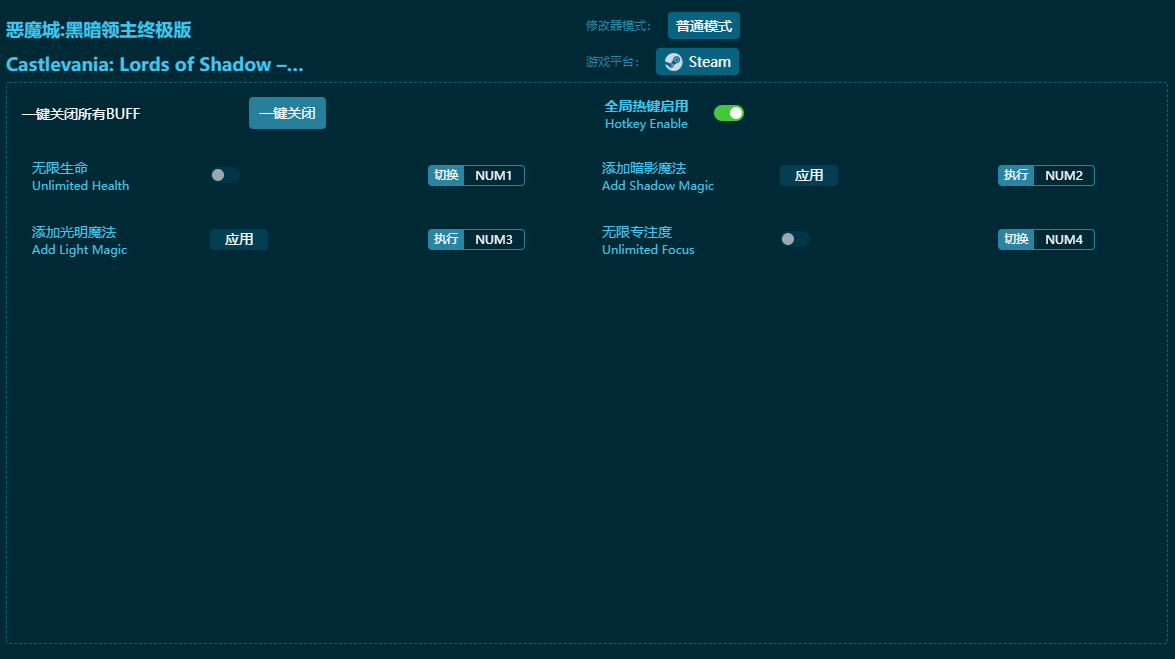Click the Steam logo icon
The width and height of the screenshot is (1175, 659).
674,62
